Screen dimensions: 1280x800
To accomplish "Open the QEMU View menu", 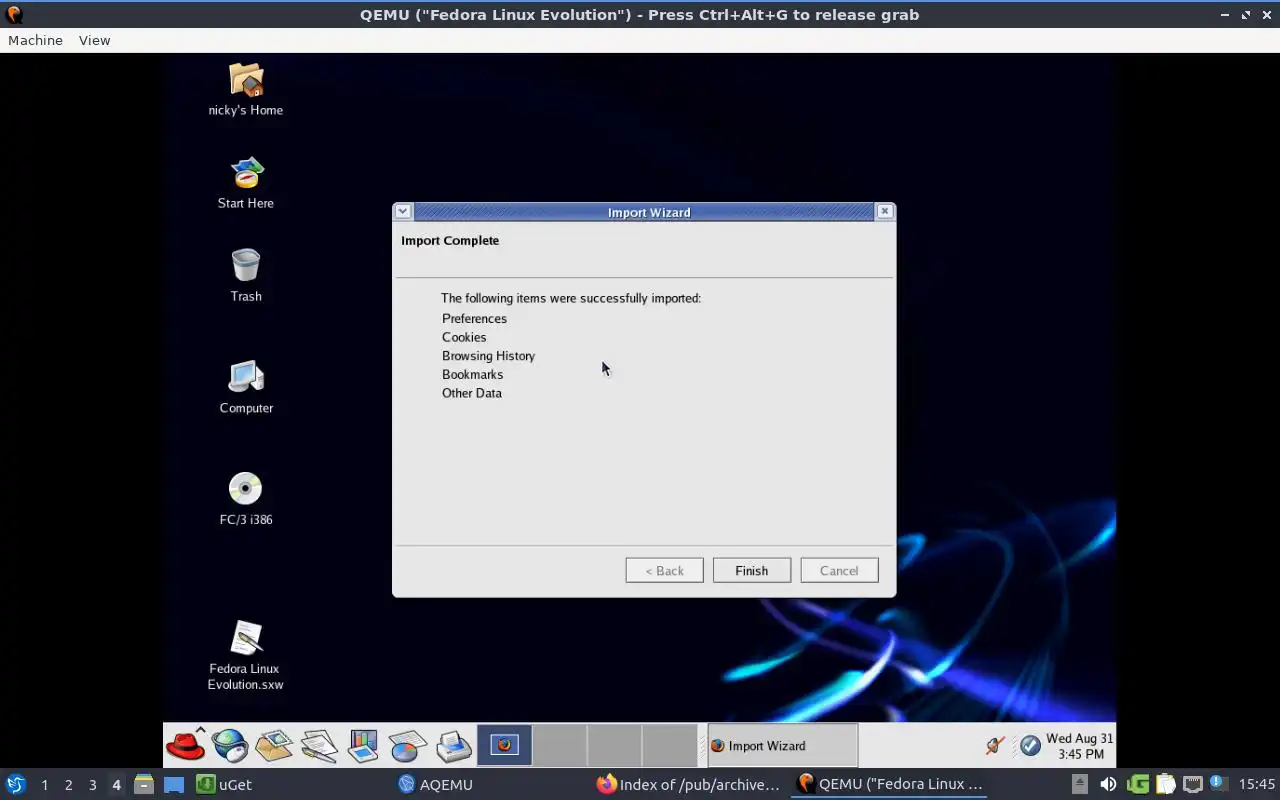I will 94,40.
